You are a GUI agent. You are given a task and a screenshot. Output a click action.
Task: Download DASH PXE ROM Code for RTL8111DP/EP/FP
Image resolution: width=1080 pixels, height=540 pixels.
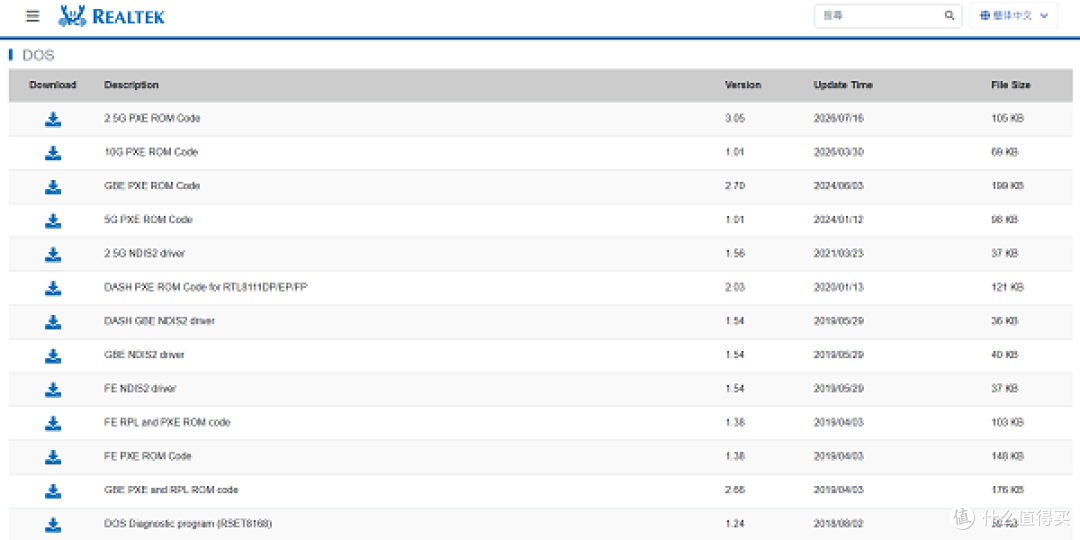[53, 288]
